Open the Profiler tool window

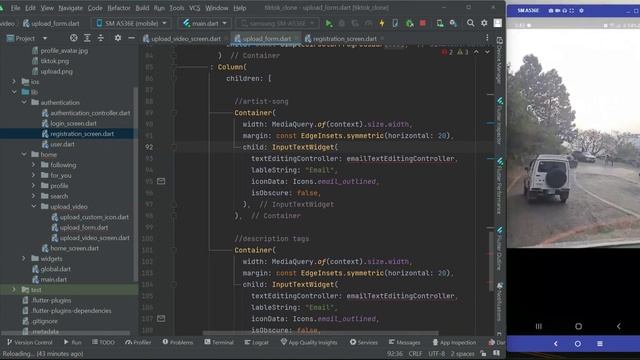[138, 342]
